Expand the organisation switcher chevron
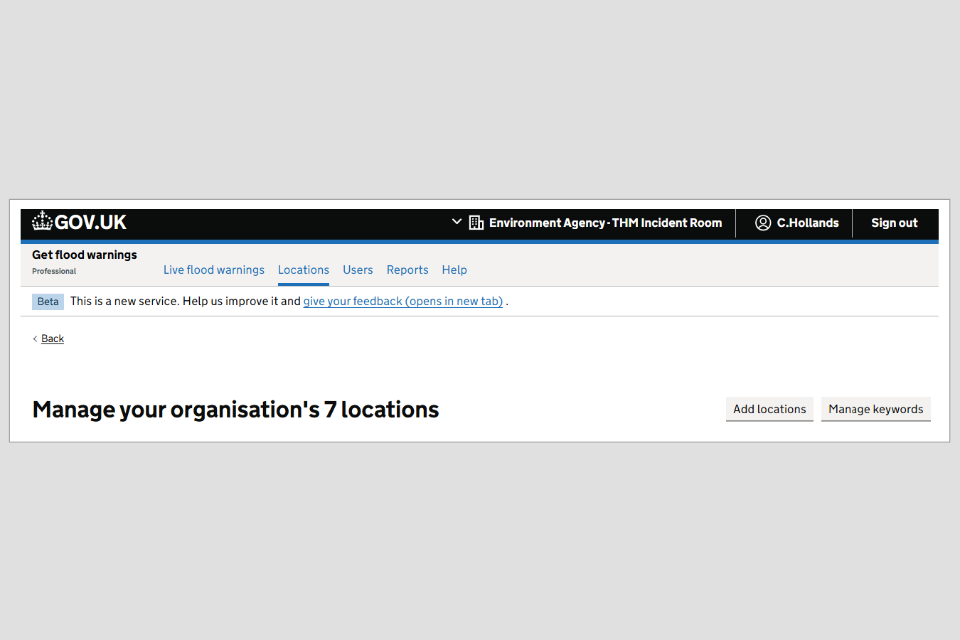 (457, 222)
